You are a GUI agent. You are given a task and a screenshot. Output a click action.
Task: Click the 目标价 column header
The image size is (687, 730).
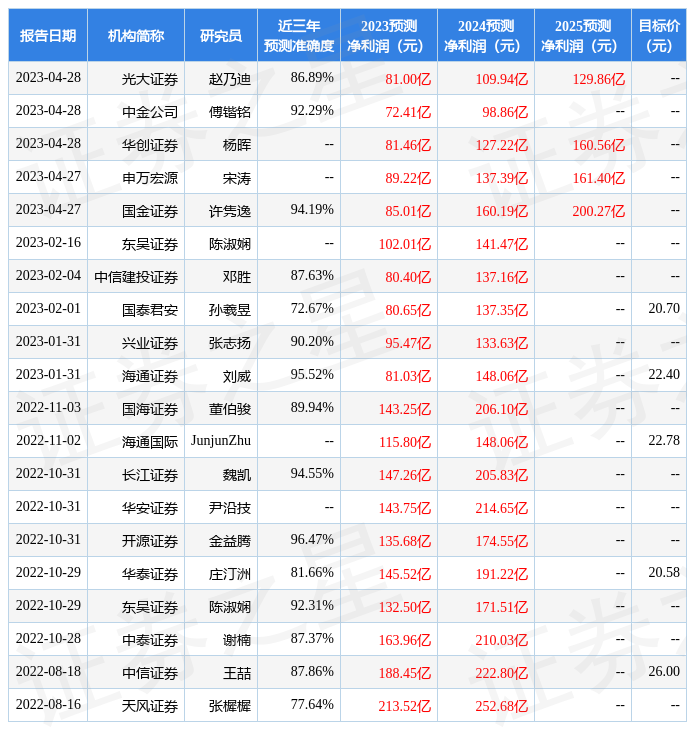tap(659, 35)
